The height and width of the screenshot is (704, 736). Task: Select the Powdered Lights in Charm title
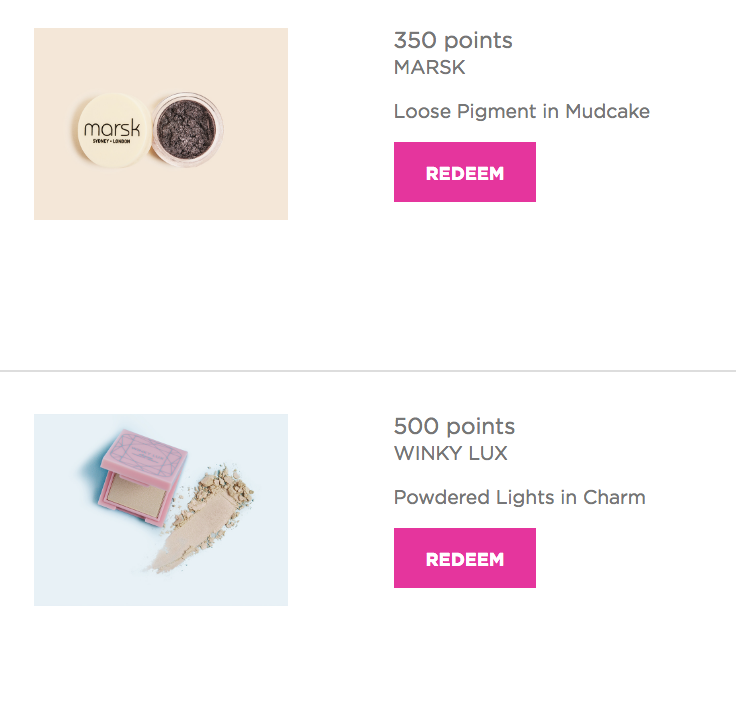(x=520, y=497)
